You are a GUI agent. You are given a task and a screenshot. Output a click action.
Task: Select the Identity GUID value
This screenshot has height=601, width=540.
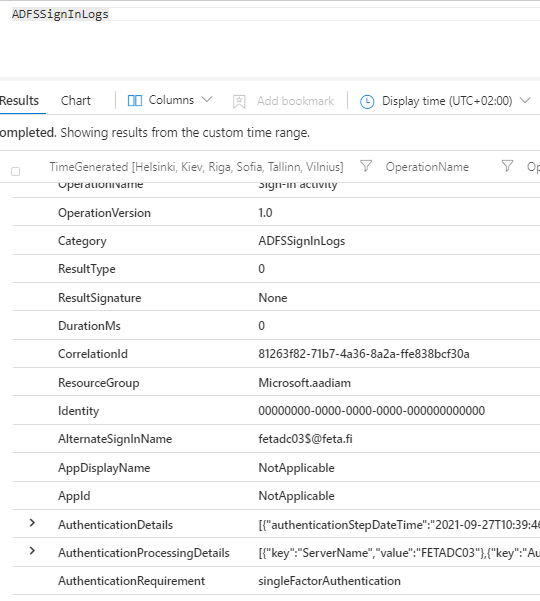click(x=371, y=411)
